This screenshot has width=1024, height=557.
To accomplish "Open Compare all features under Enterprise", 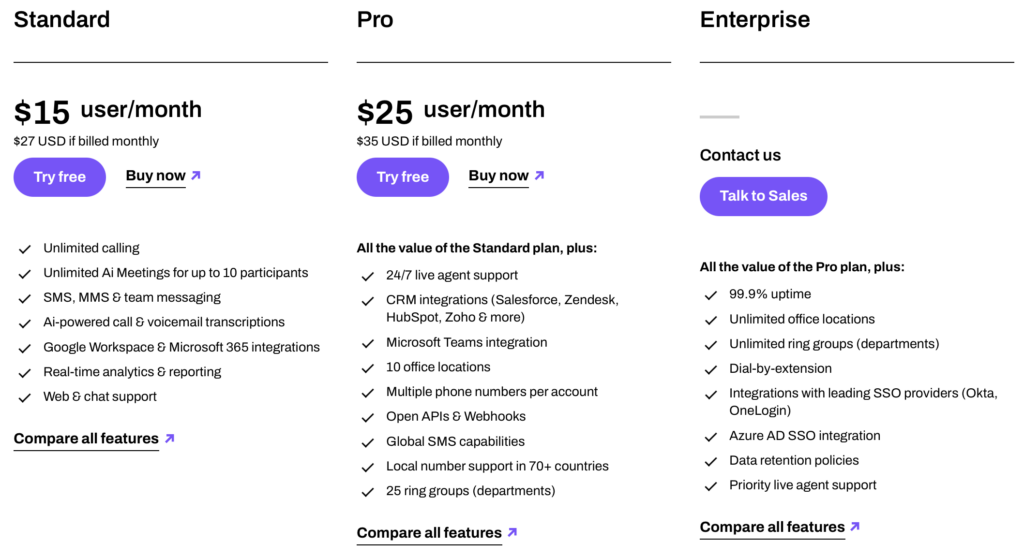I will point(772,527).
